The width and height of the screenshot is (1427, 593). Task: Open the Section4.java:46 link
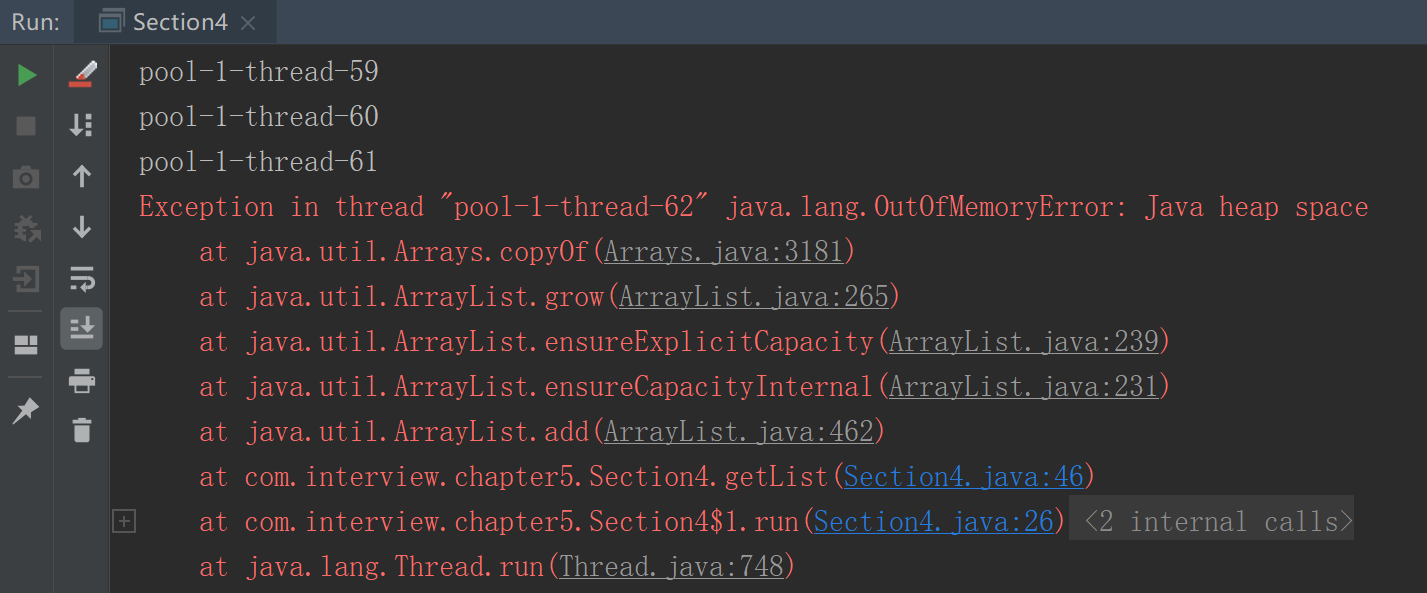[x=963, y=476]
